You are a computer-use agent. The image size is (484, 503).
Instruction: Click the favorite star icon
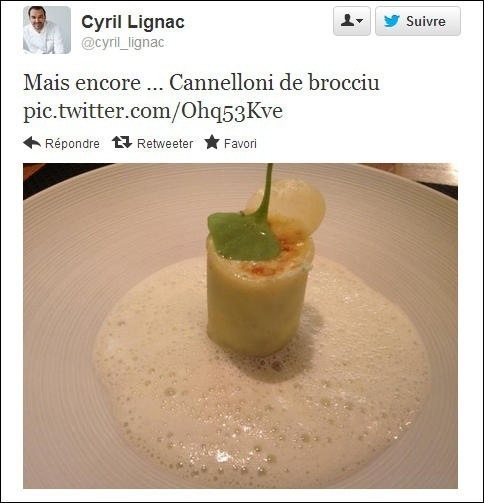pos(212,142)
